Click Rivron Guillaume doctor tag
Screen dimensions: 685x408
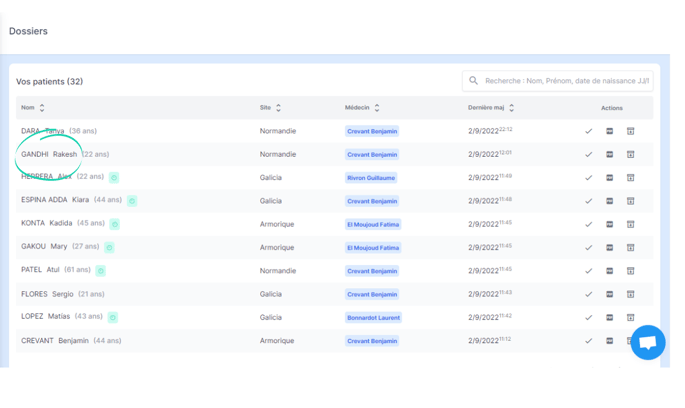(371, 178)
